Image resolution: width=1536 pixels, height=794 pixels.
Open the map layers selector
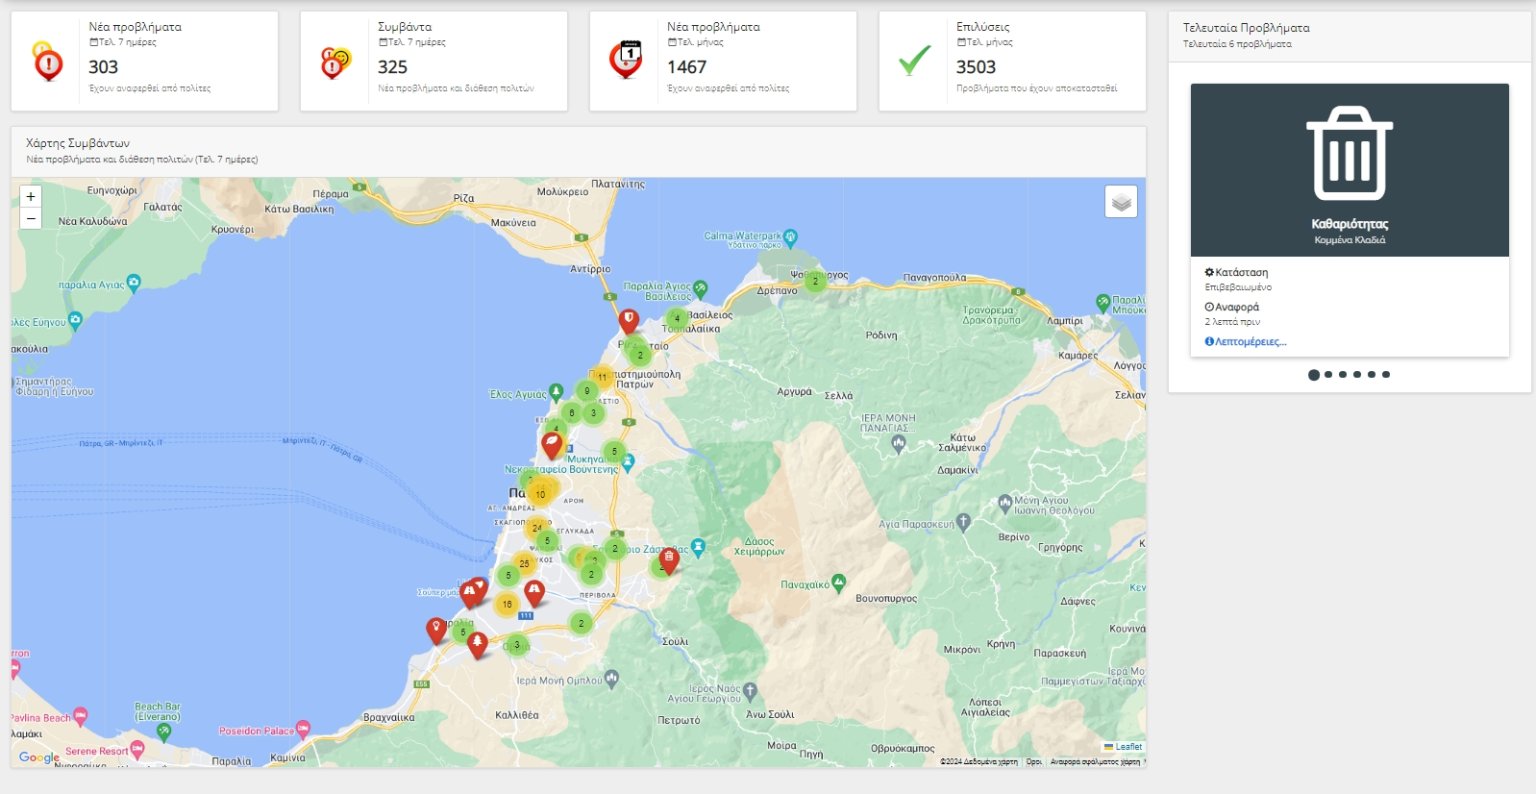[x=1121, y=202]
